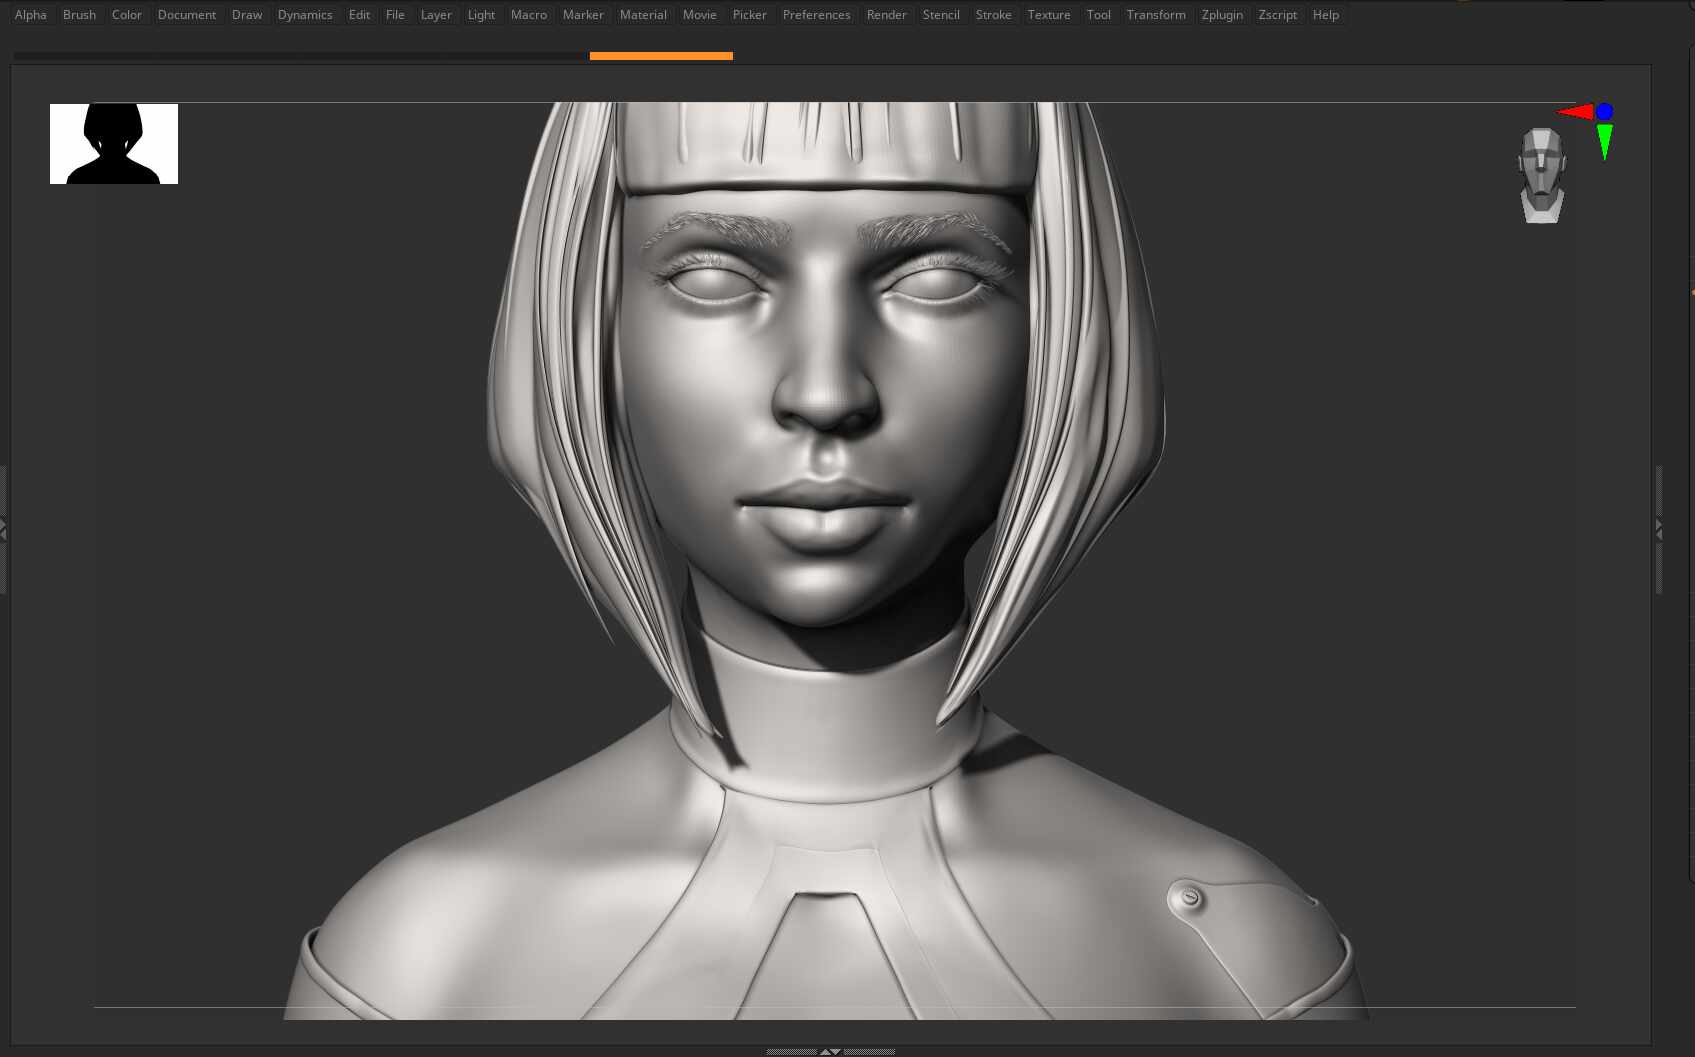Open the Transform menu

click(x=1156, y=15)
